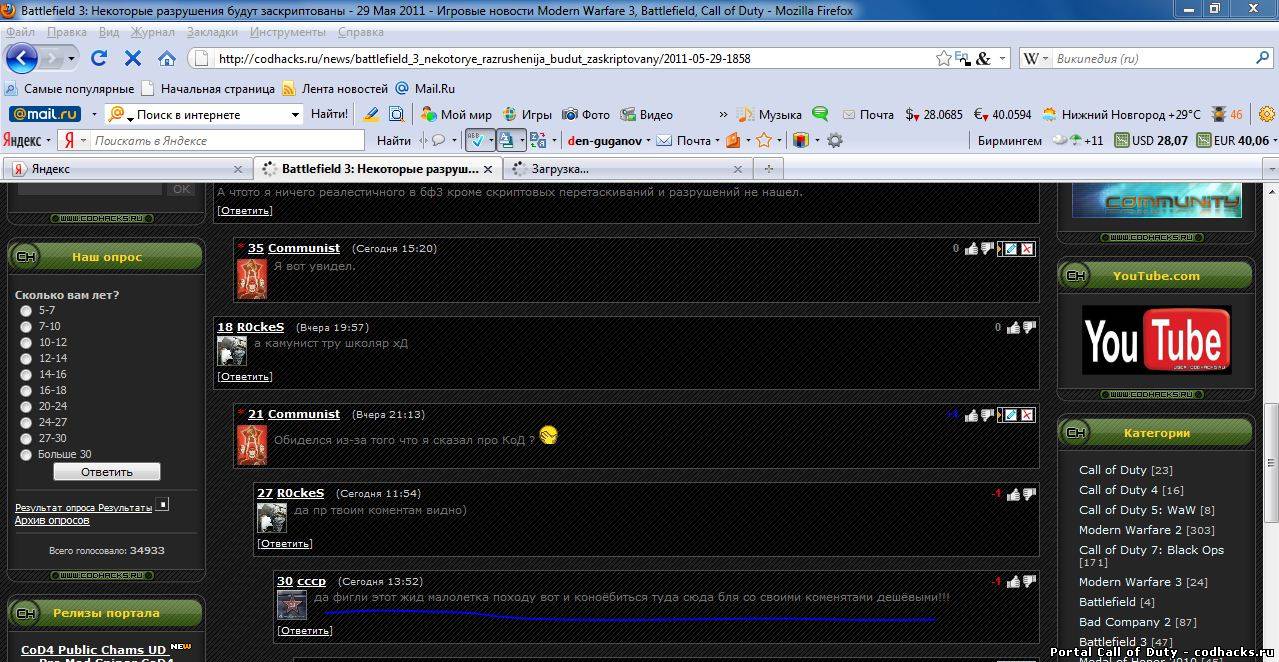Screen dimensions: 1279x662
Task: Switch to the Загрузка... tab
Action: pos(628,169)
